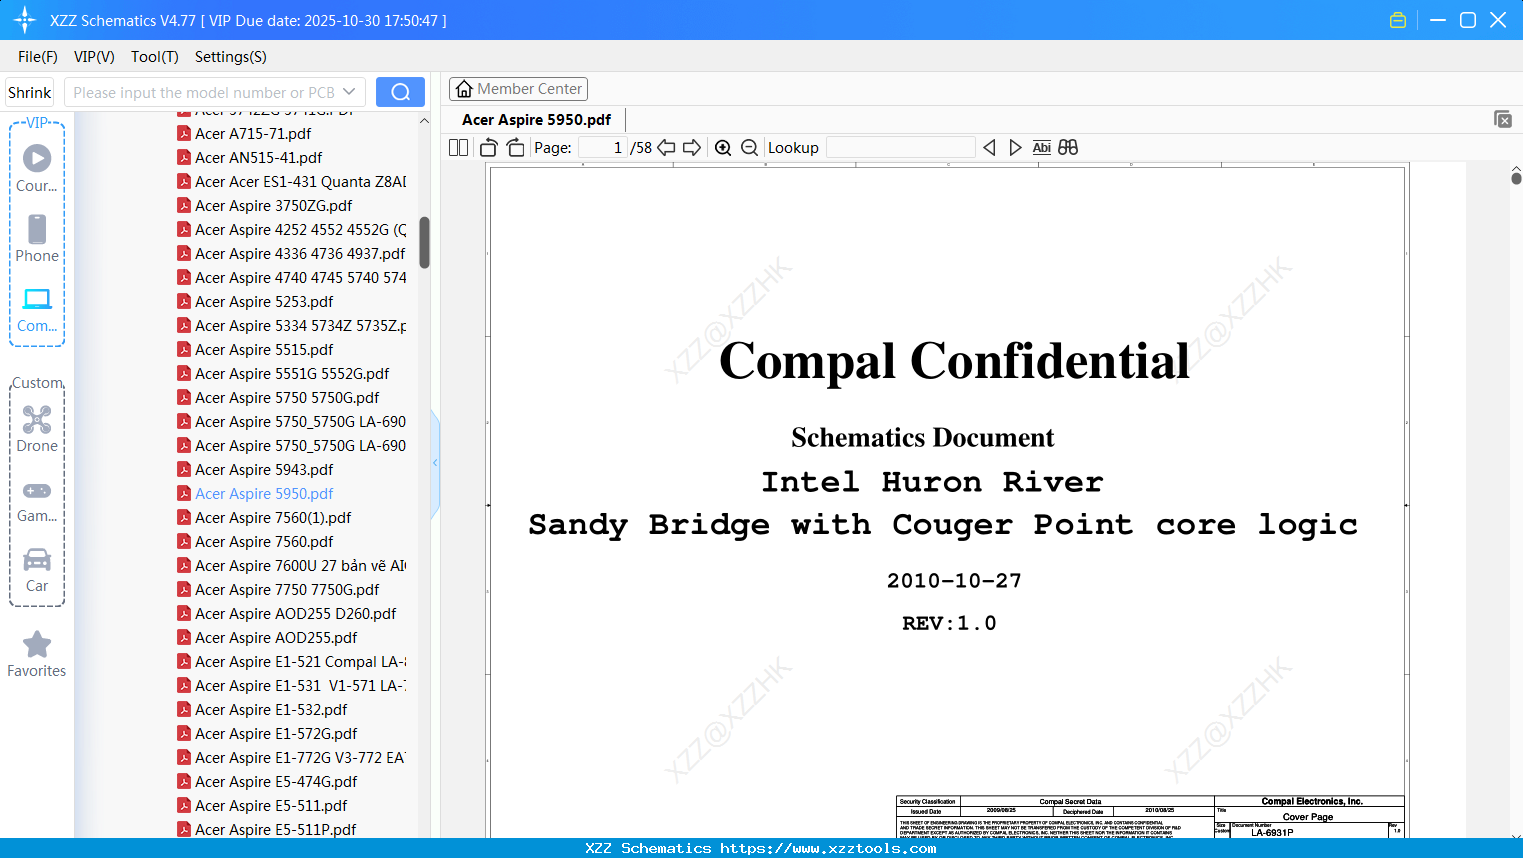Image resolution: width=1523 pixels, height=858 pixels.
Task: Find next Lookup match
Action: pyautogui.click(x=1015, y=148)
